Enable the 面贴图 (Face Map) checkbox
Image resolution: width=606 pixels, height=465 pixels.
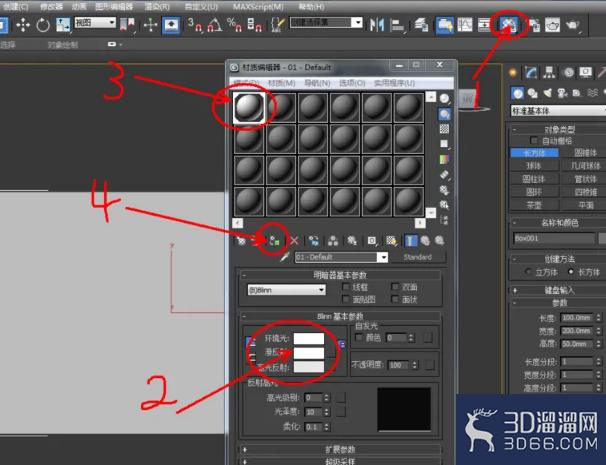coord(346,299)
